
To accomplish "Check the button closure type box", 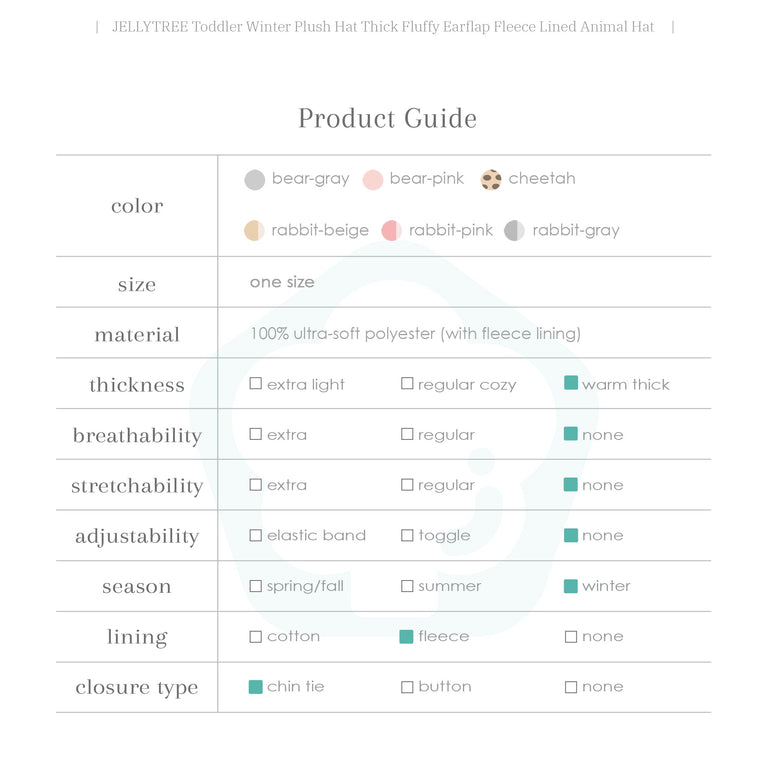I will [x=407, y=687].
